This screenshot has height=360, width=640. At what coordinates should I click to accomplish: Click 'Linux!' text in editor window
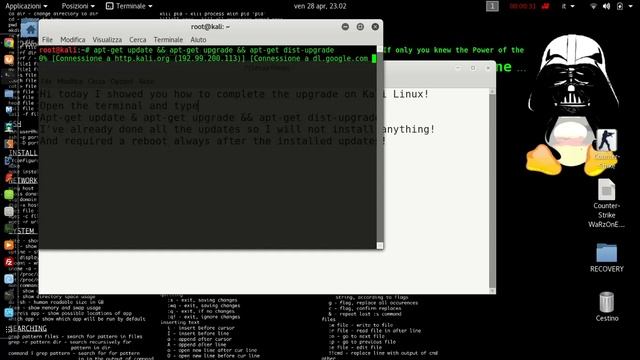coord(411,94)
